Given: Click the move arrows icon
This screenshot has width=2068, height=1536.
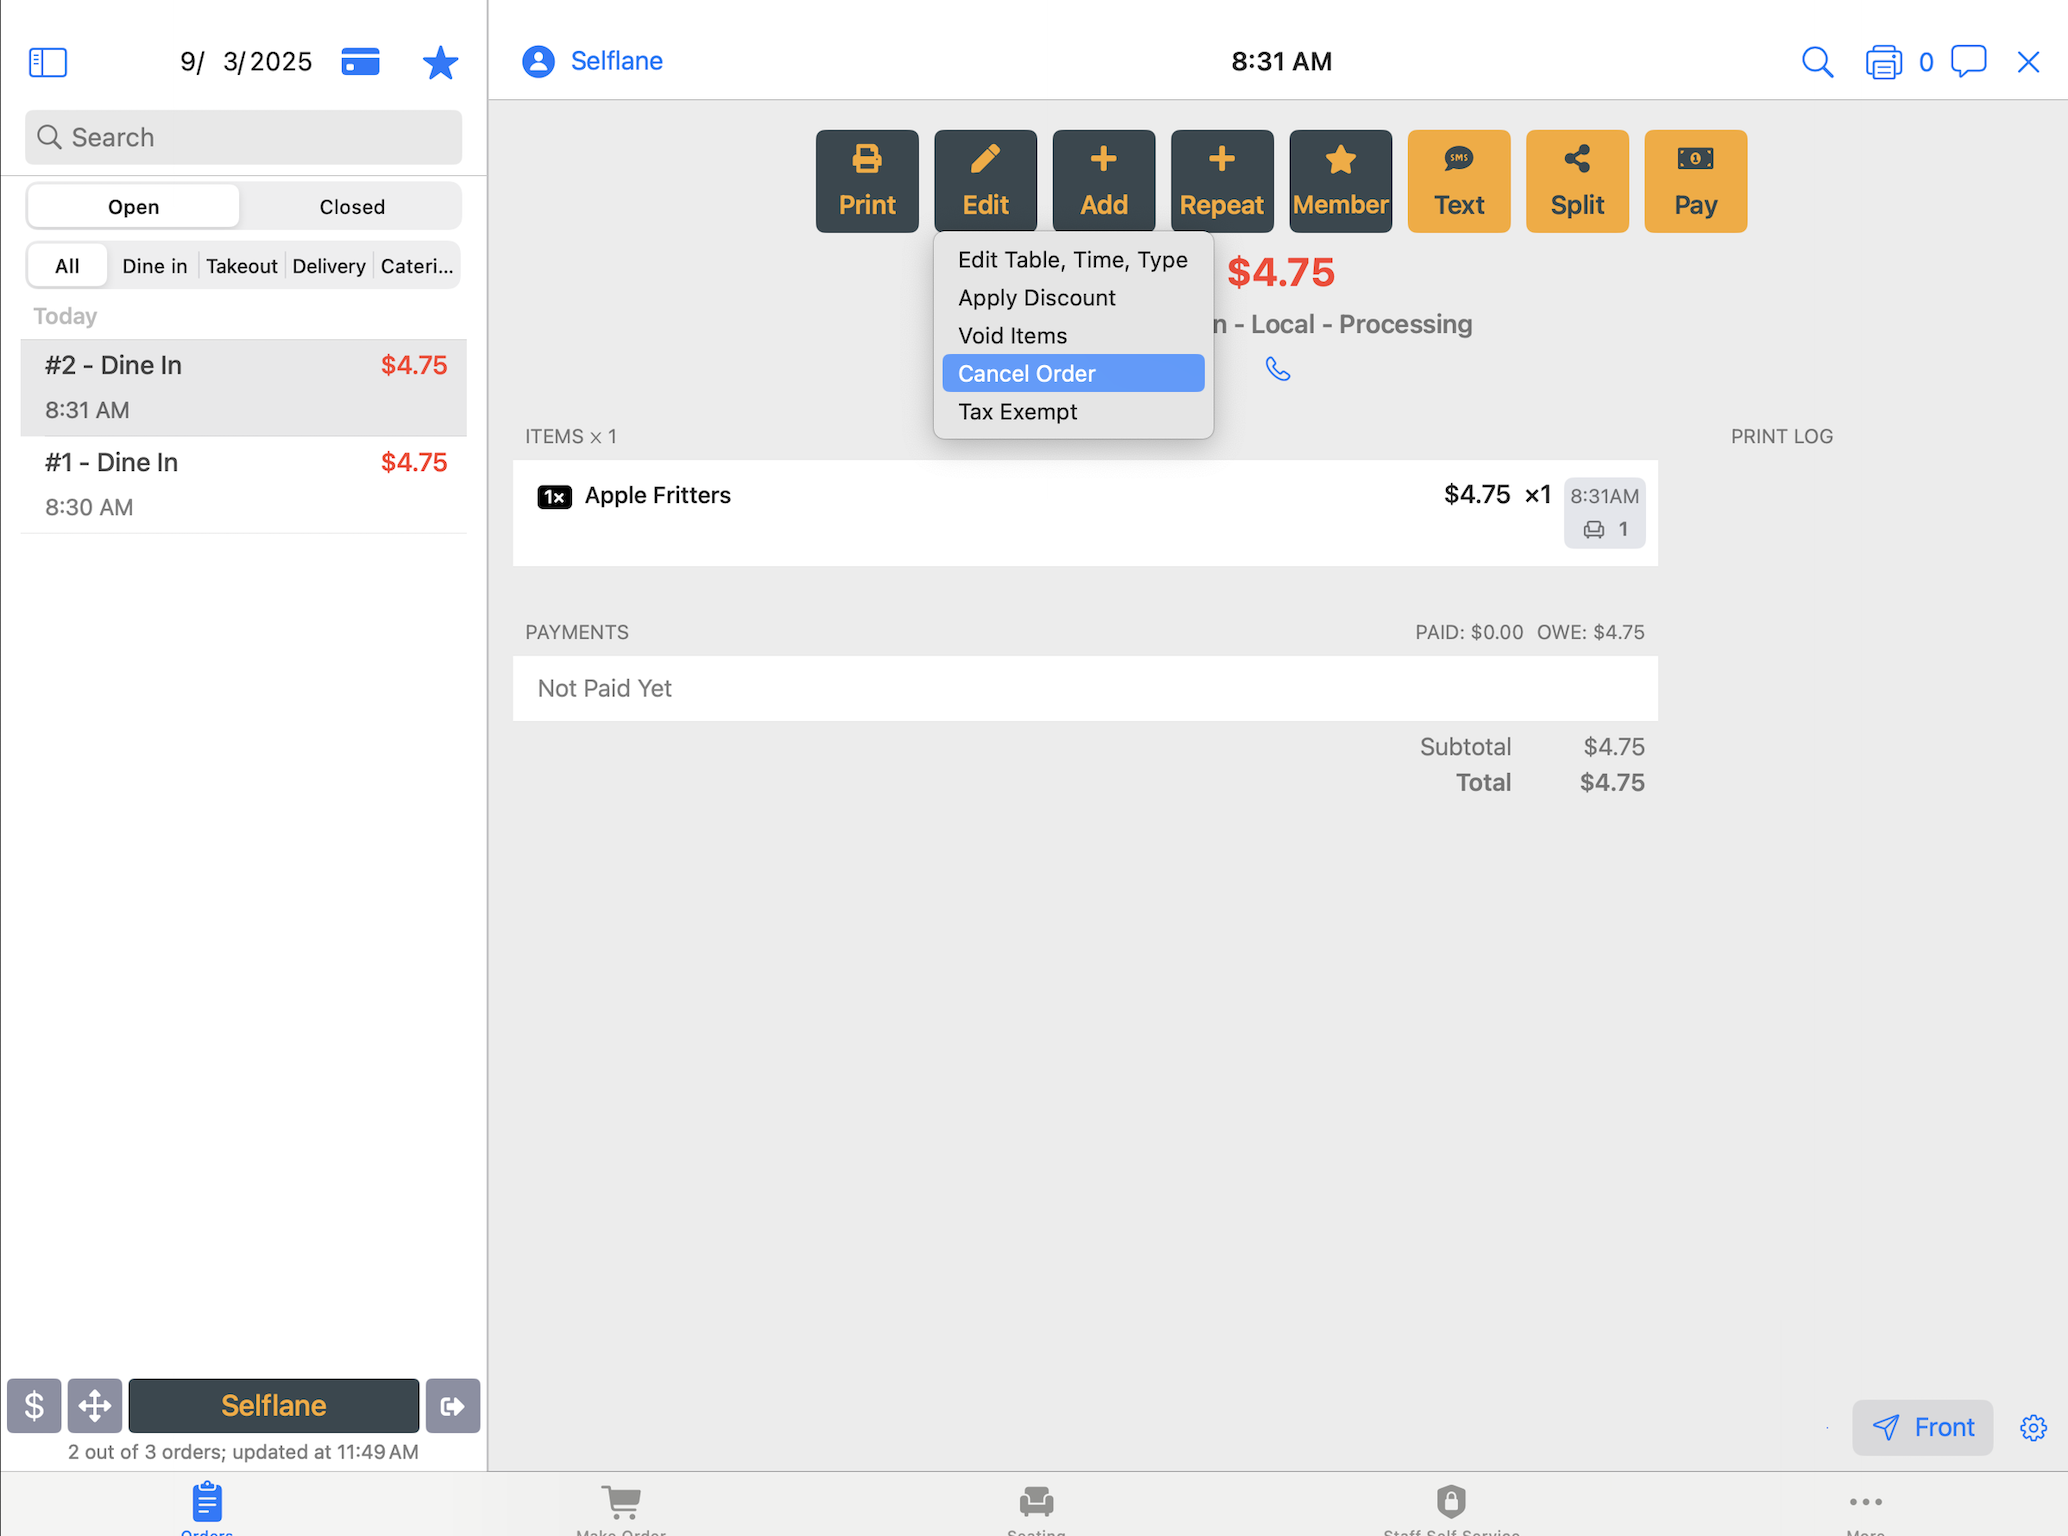Looking at the screenshot, I should pyautogui.click(x=95, y=1405).
